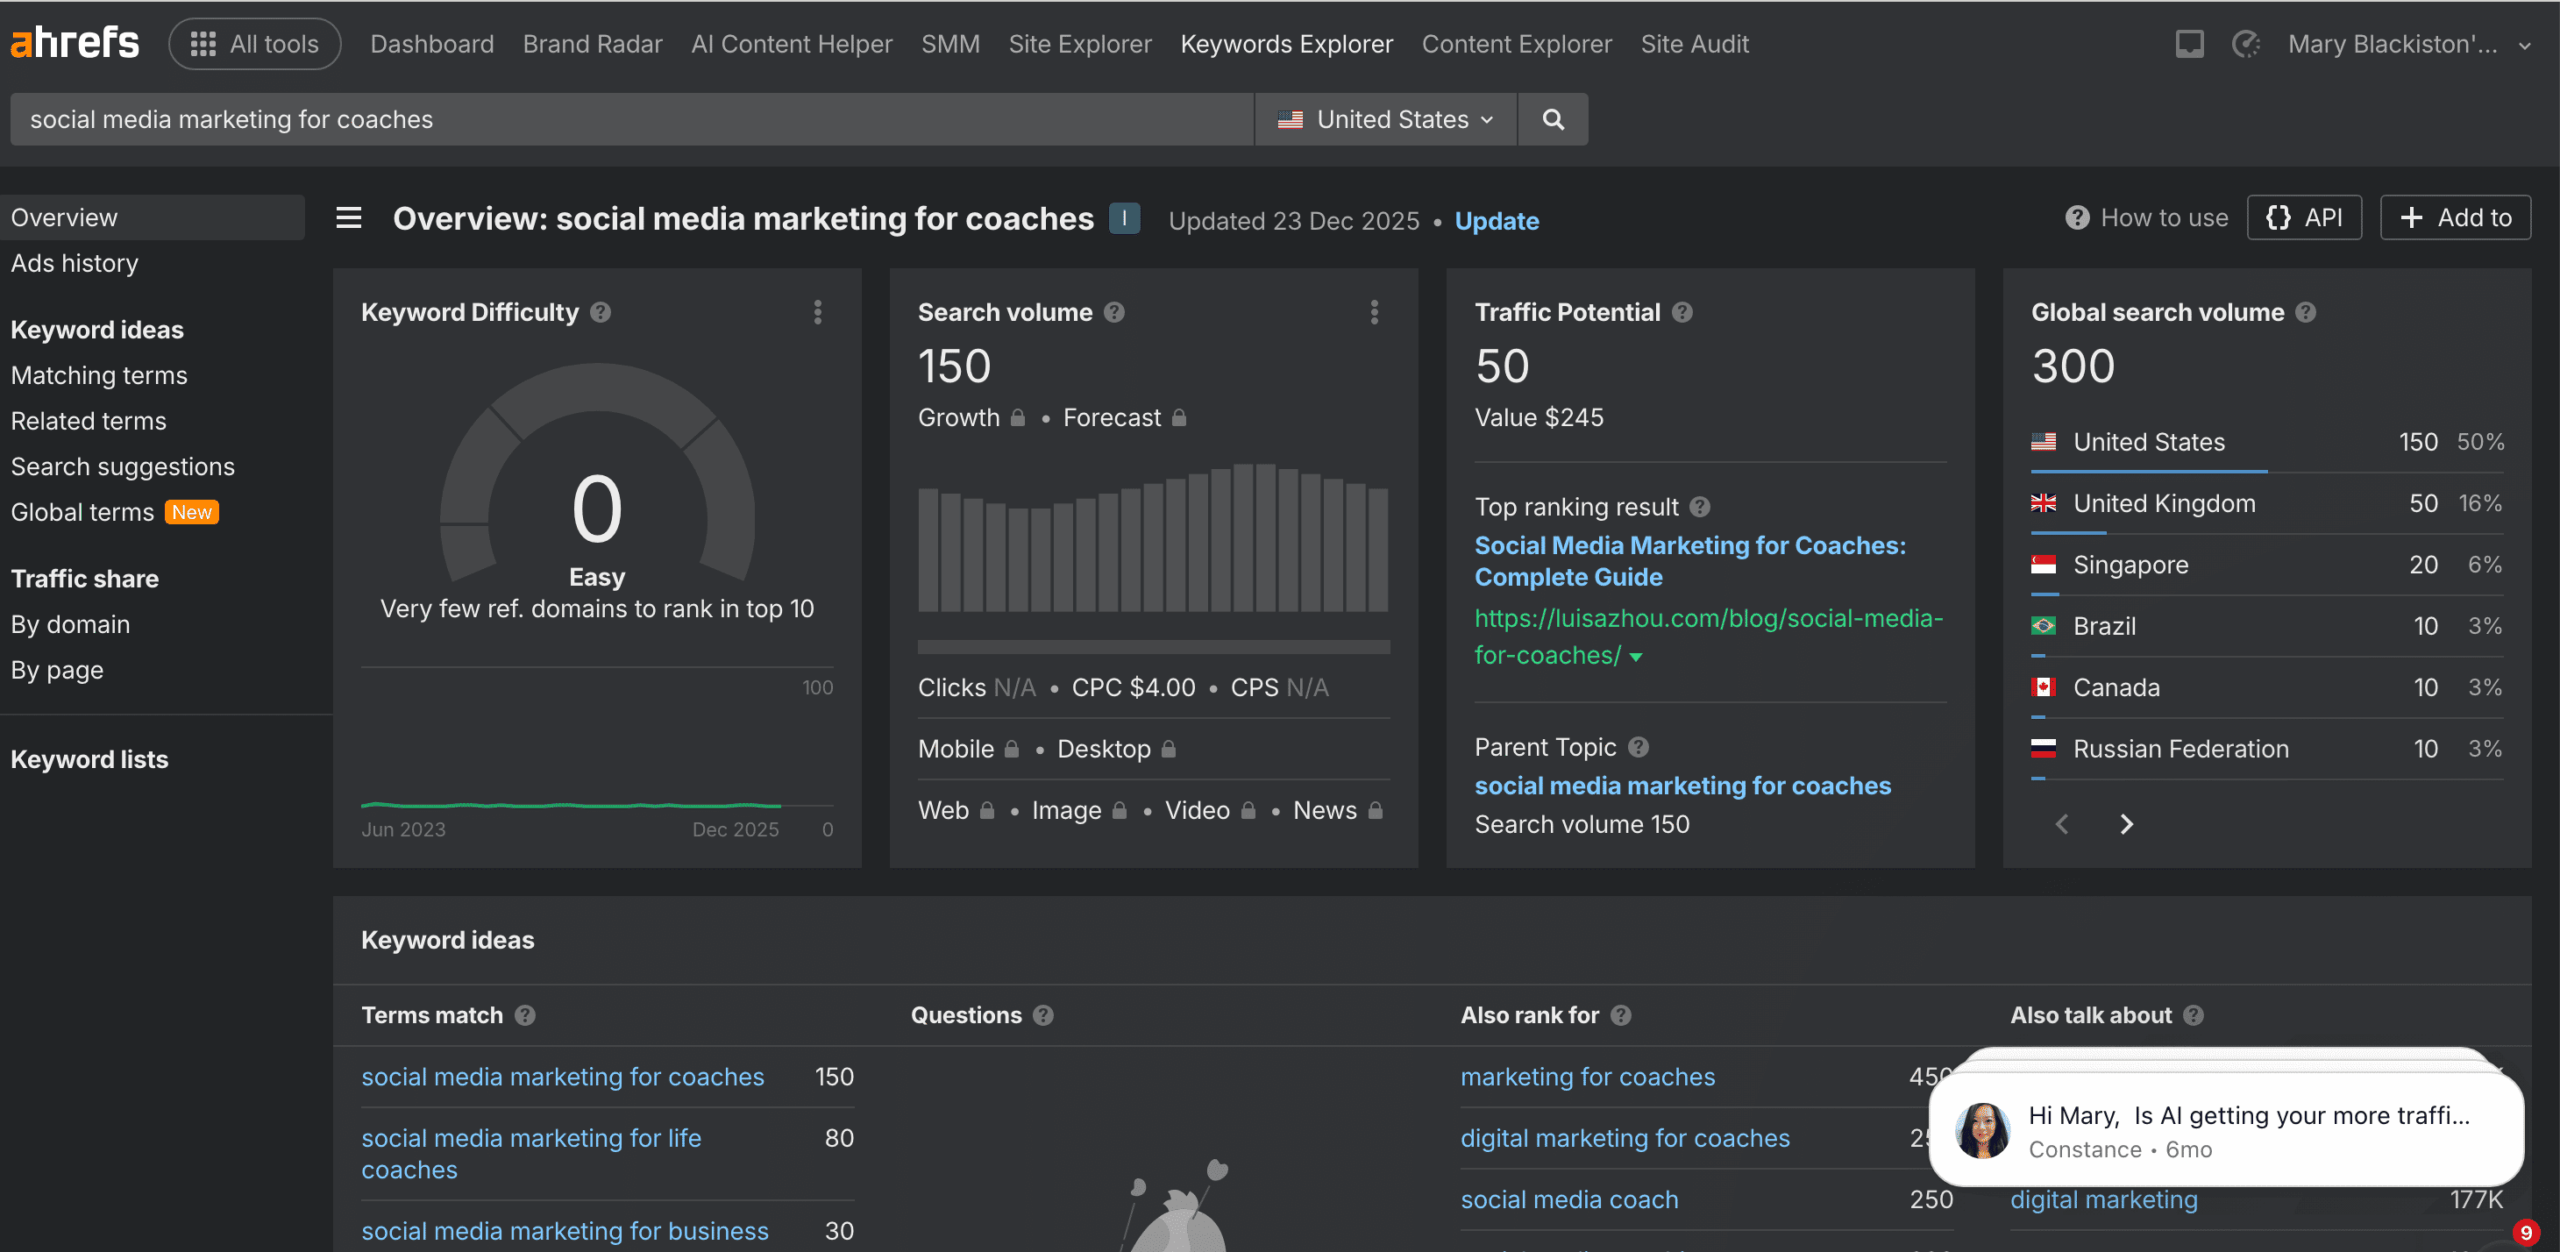Open the notifications monitor icon in header
This screenshot has width=2560, height=1252.
[2189, 44]
